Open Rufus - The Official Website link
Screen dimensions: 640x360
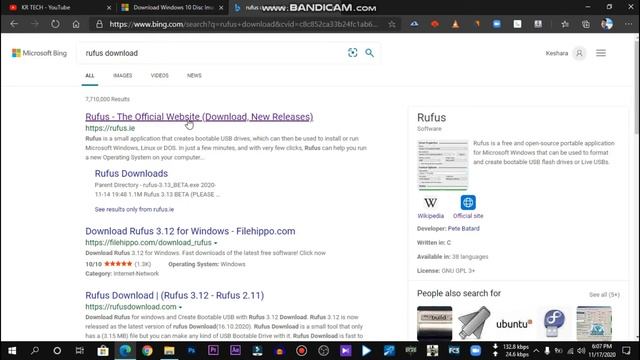point(199,117)
